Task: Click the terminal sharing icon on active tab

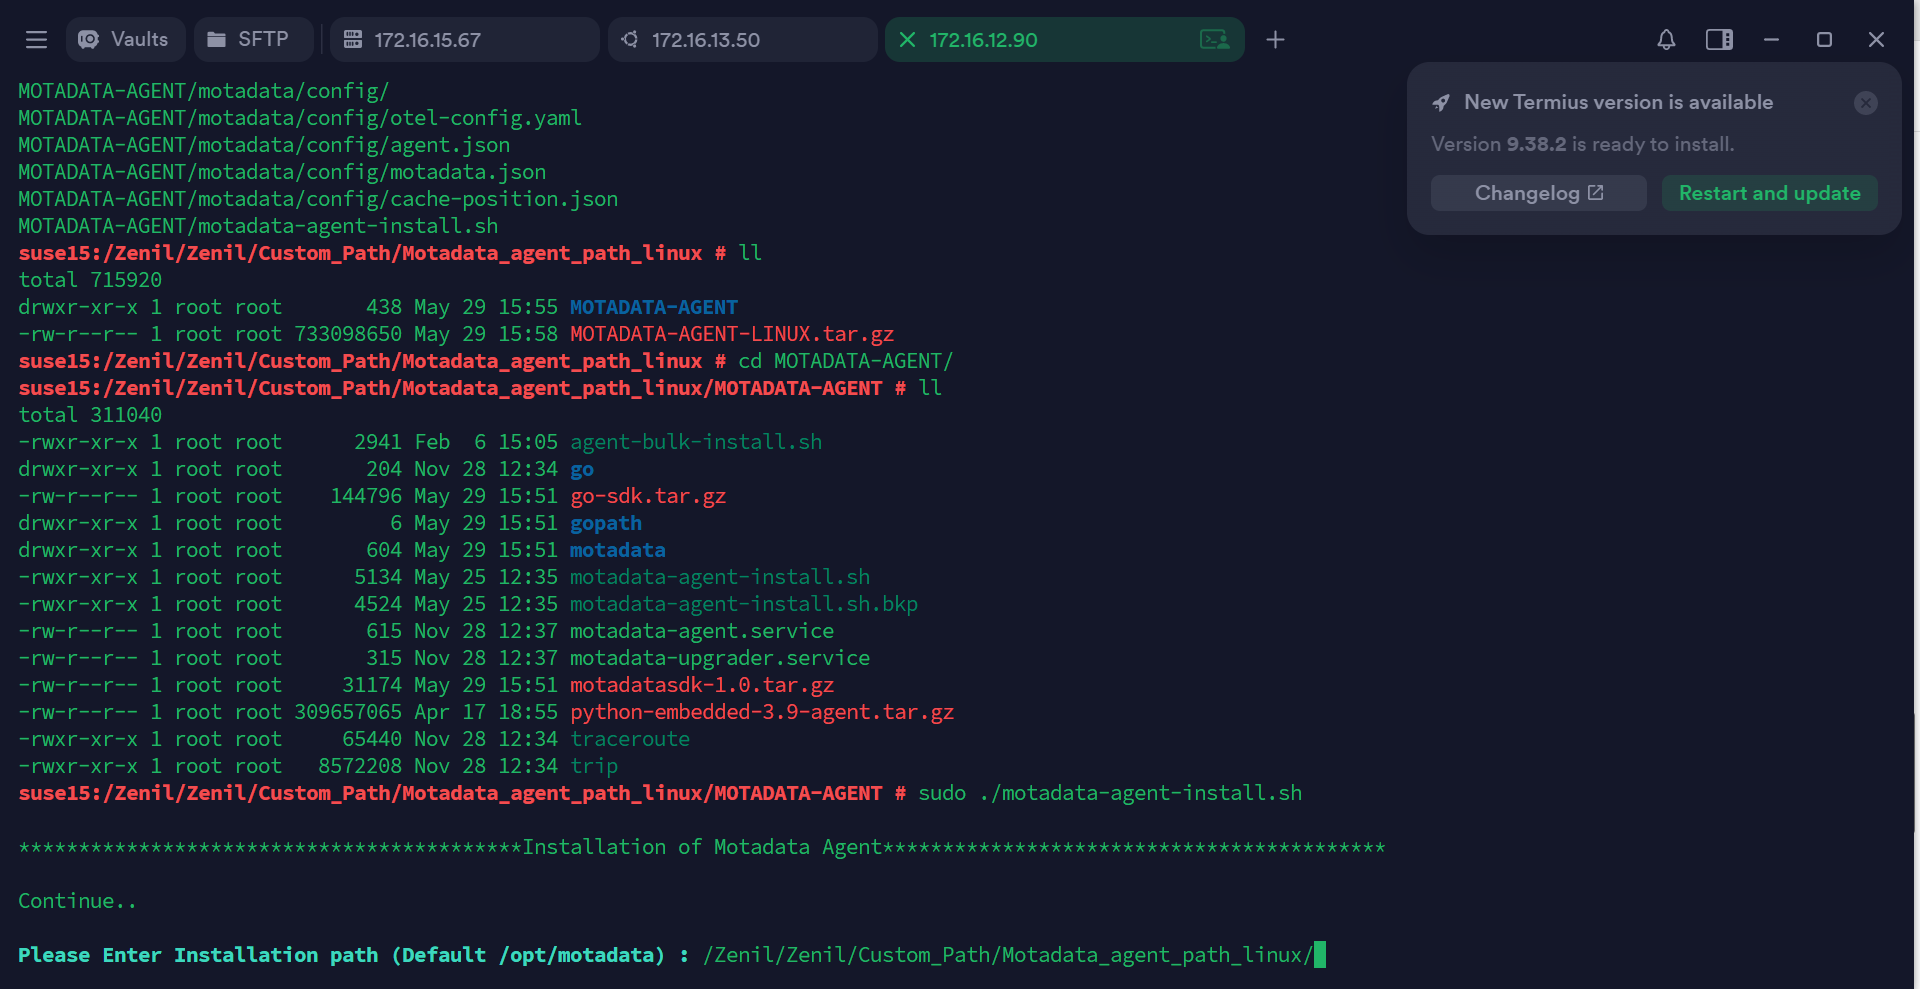Action: [1214, 40]
